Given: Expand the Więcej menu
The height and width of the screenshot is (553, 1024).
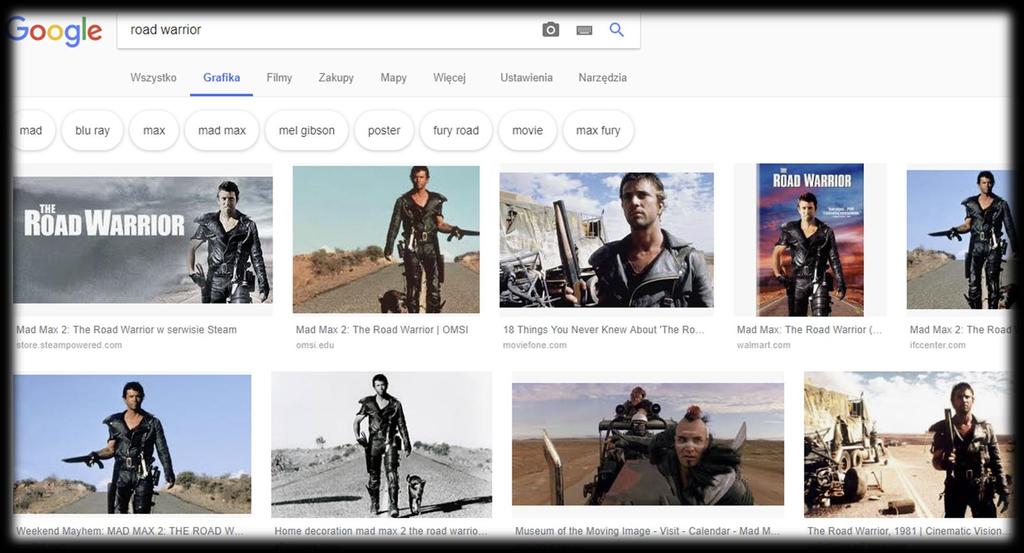Looking at the screenshot, I should [x=449, y=78].
